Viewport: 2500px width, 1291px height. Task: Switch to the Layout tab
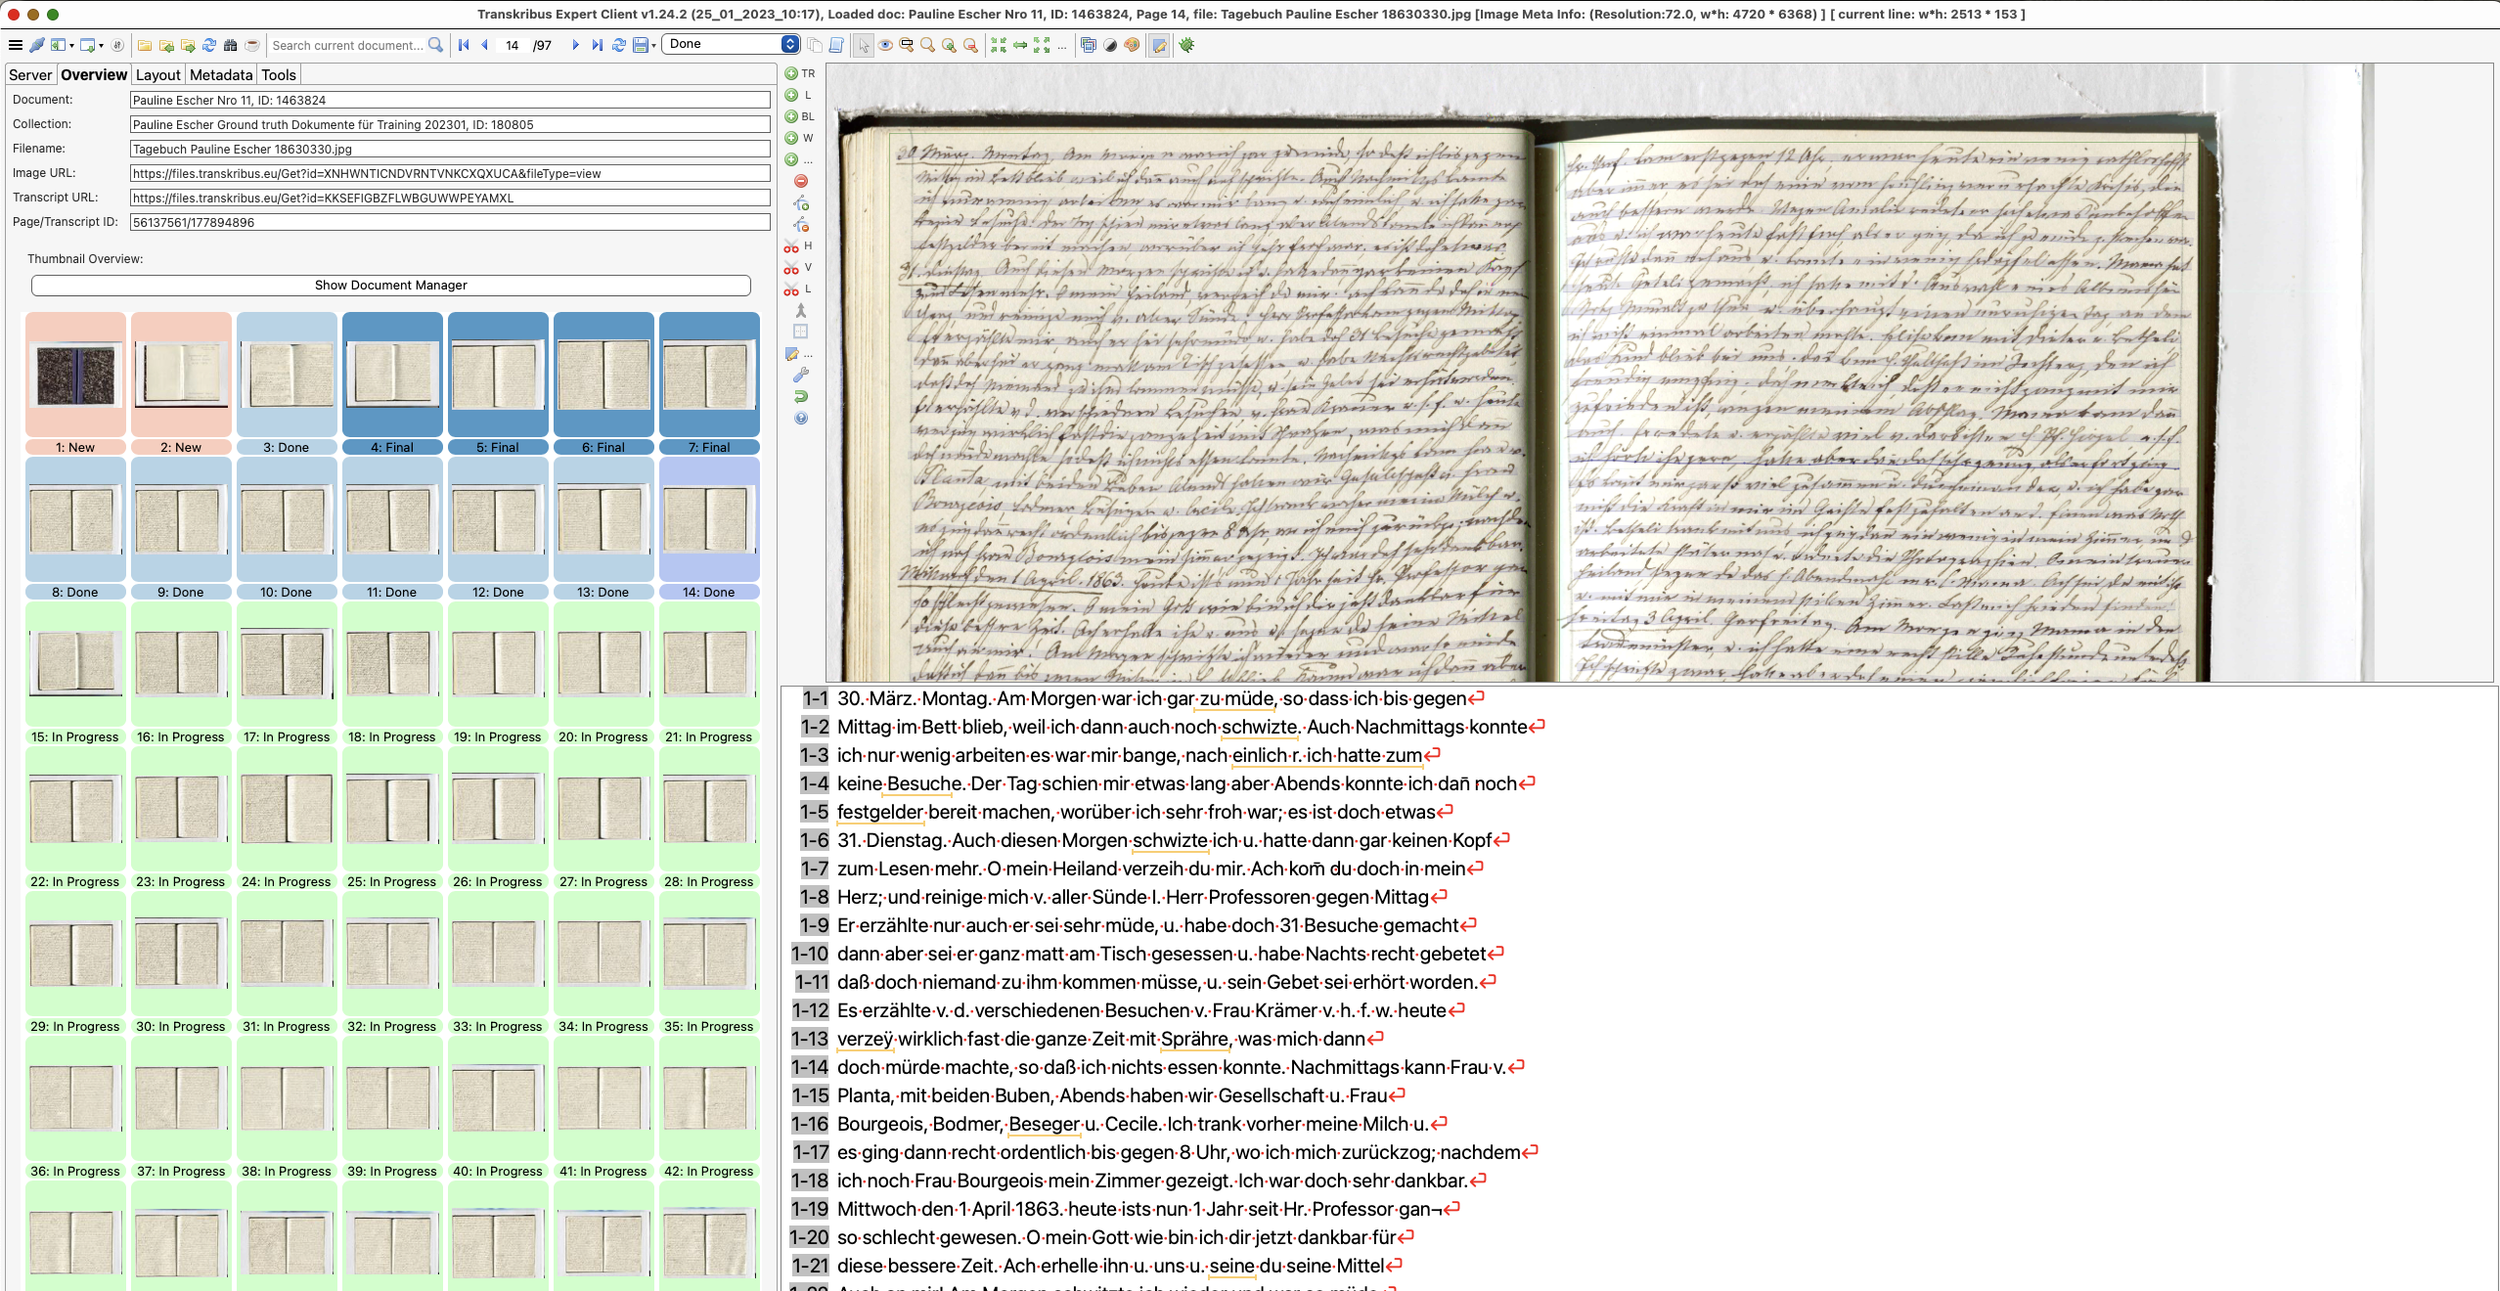[x=158, y=75]
